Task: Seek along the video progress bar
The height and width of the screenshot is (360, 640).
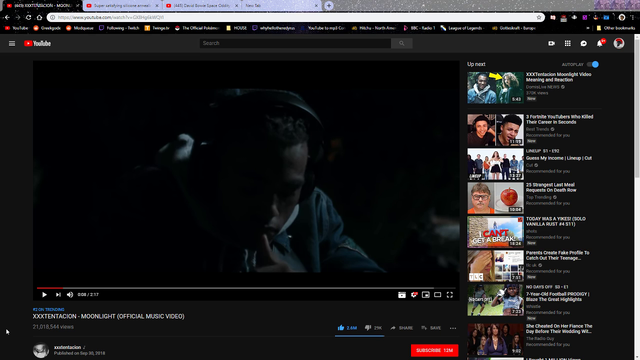Action: (x=246, y=288)
